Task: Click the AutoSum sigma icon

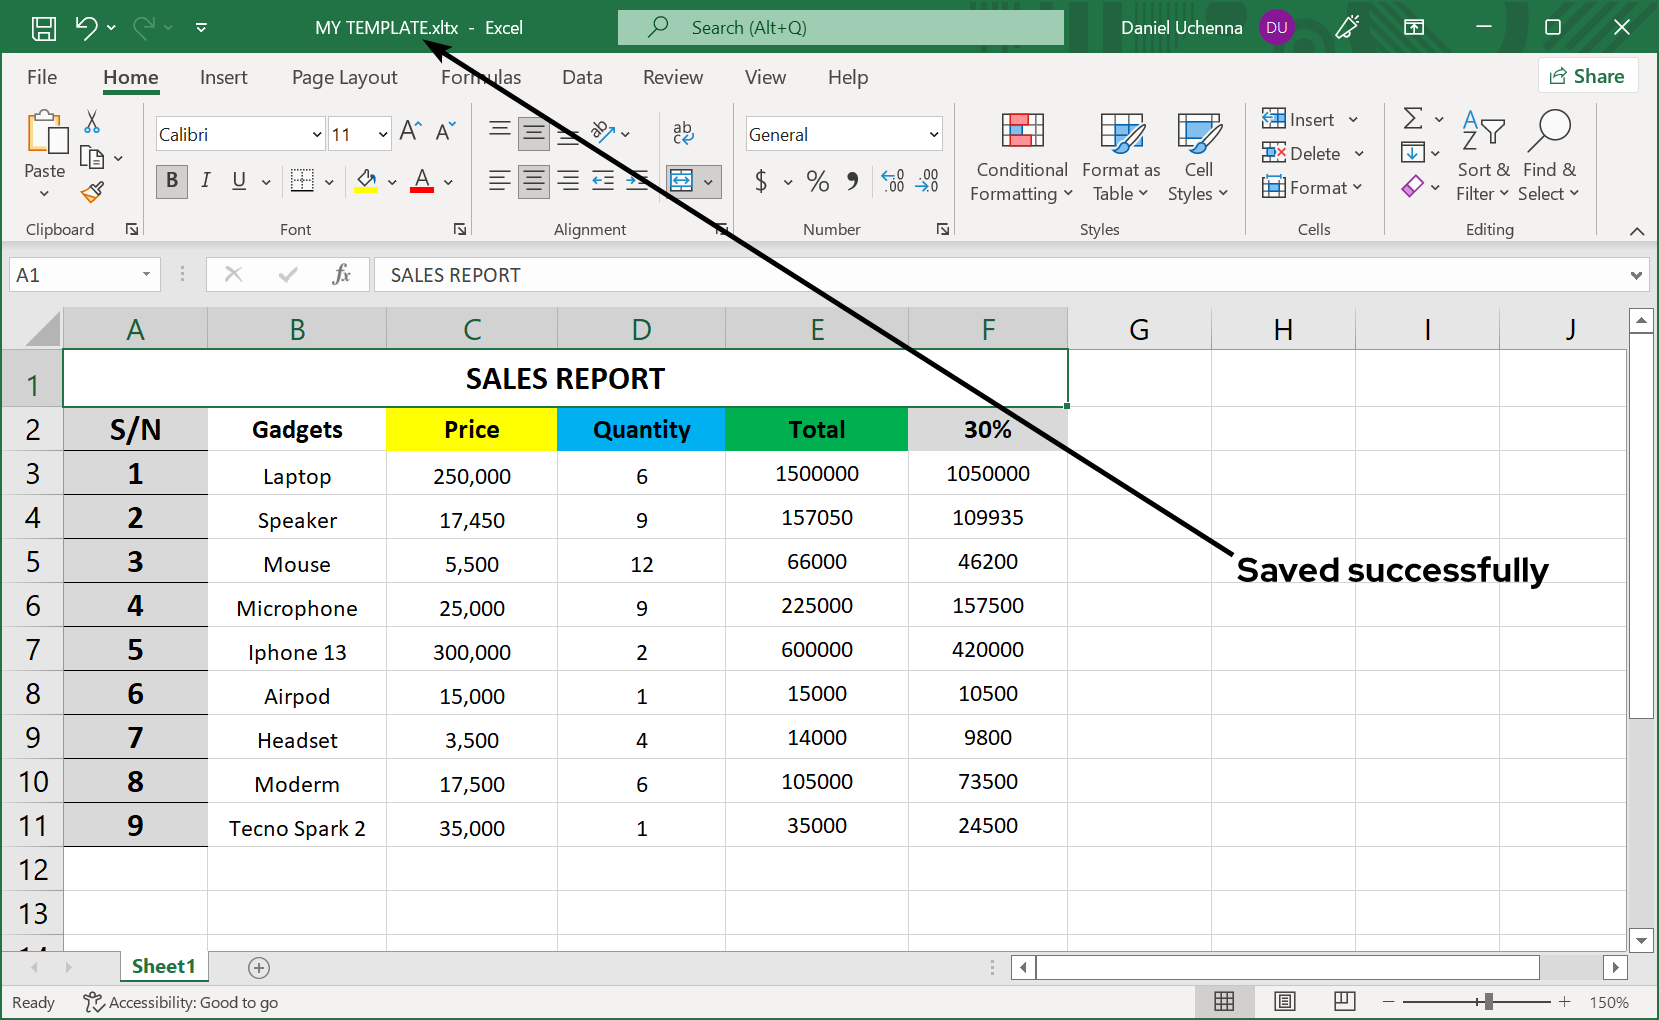Action: (x=1412, y=119)
